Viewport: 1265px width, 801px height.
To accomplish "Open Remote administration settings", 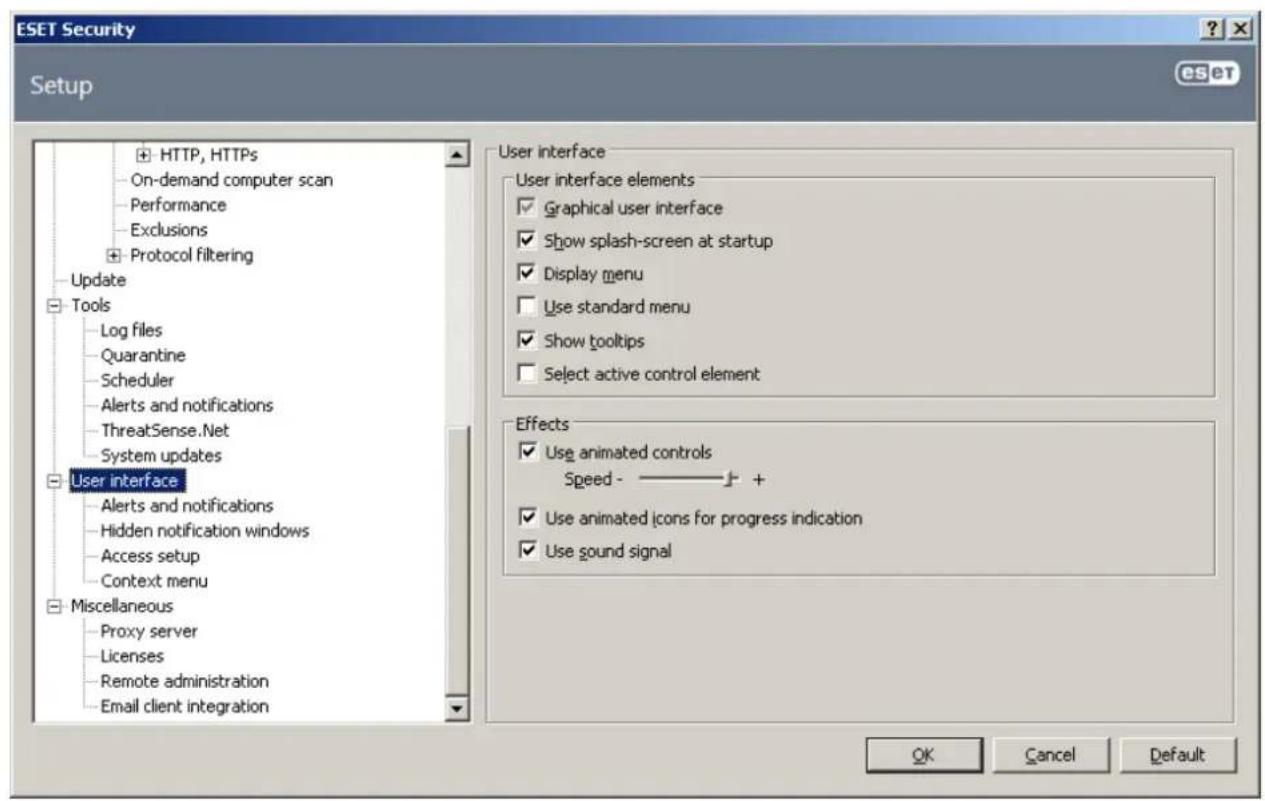I will (x=184, y=681).
